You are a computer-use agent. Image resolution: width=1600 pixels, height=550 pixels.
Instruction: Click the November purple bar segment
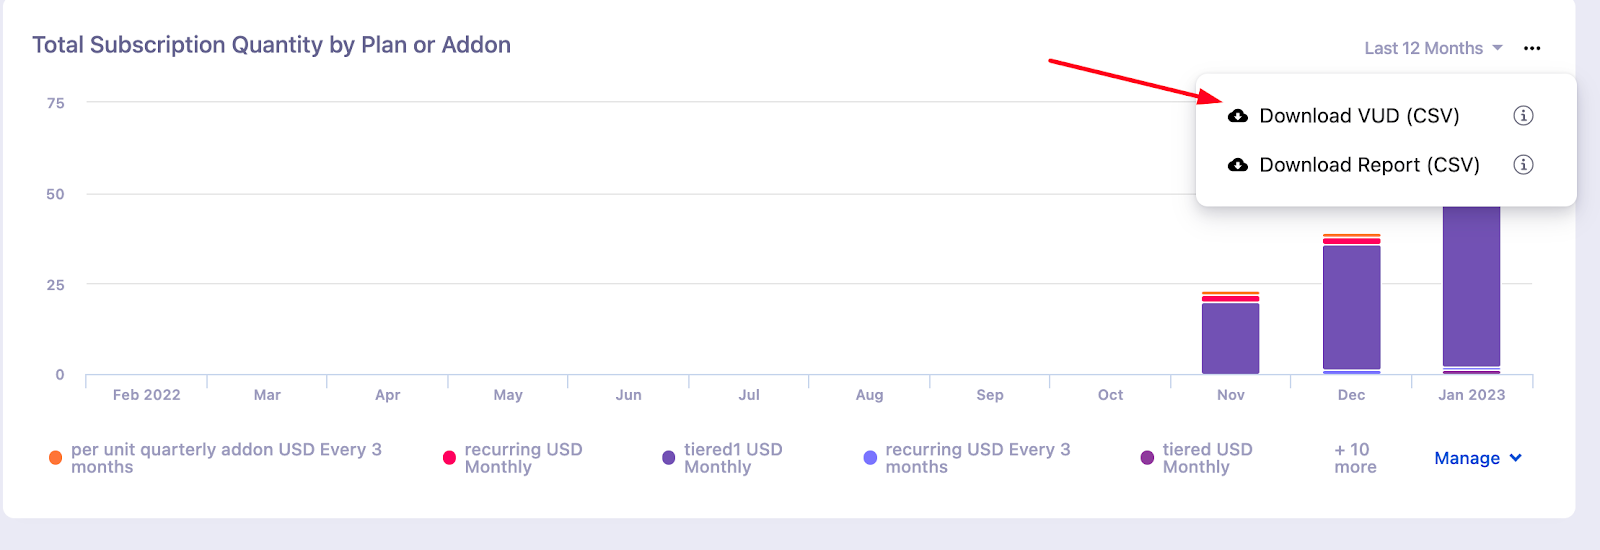coord(1230,338)
